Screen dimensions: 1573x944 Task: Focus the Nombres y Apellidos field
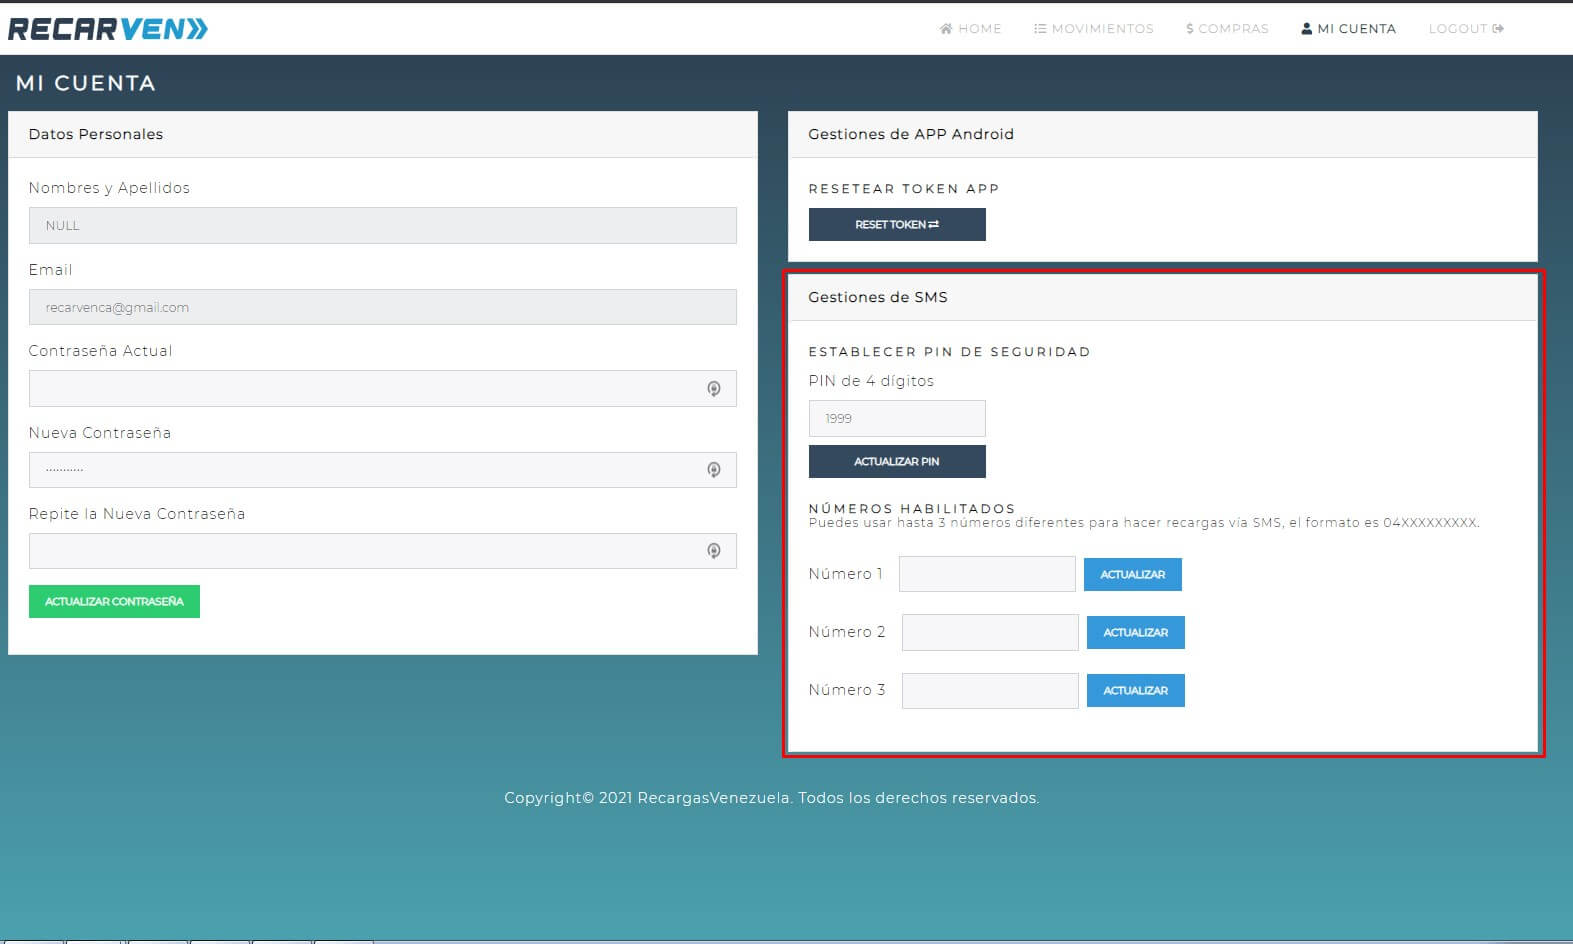tap(382, 226)
